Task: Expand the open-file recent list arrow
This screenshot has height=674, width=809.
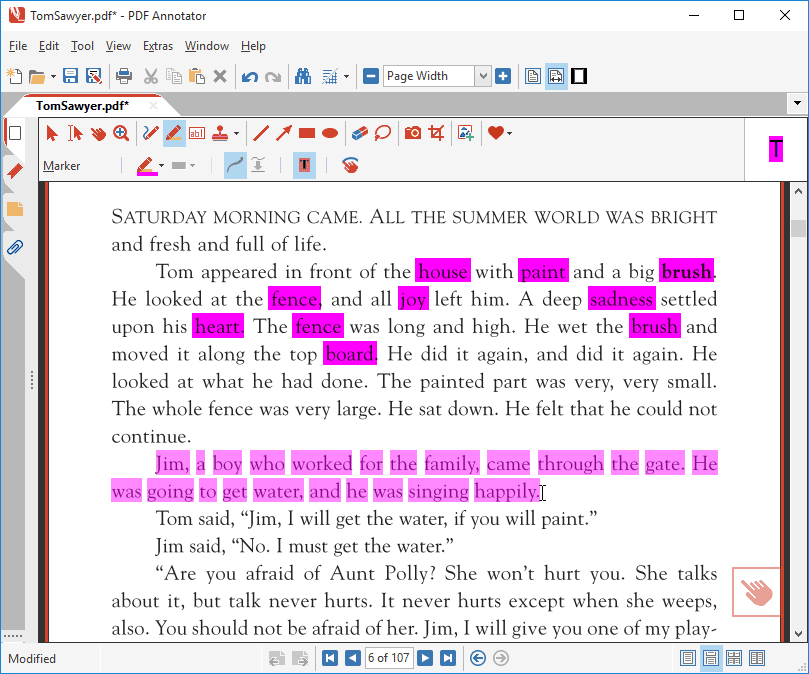Action: tap(53, 76)
